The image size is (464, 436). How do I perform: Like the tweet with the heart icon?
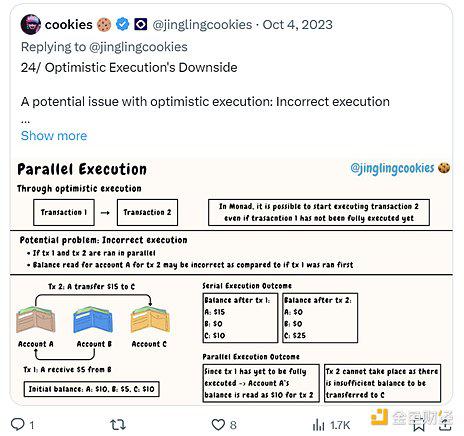click(218, 425)
